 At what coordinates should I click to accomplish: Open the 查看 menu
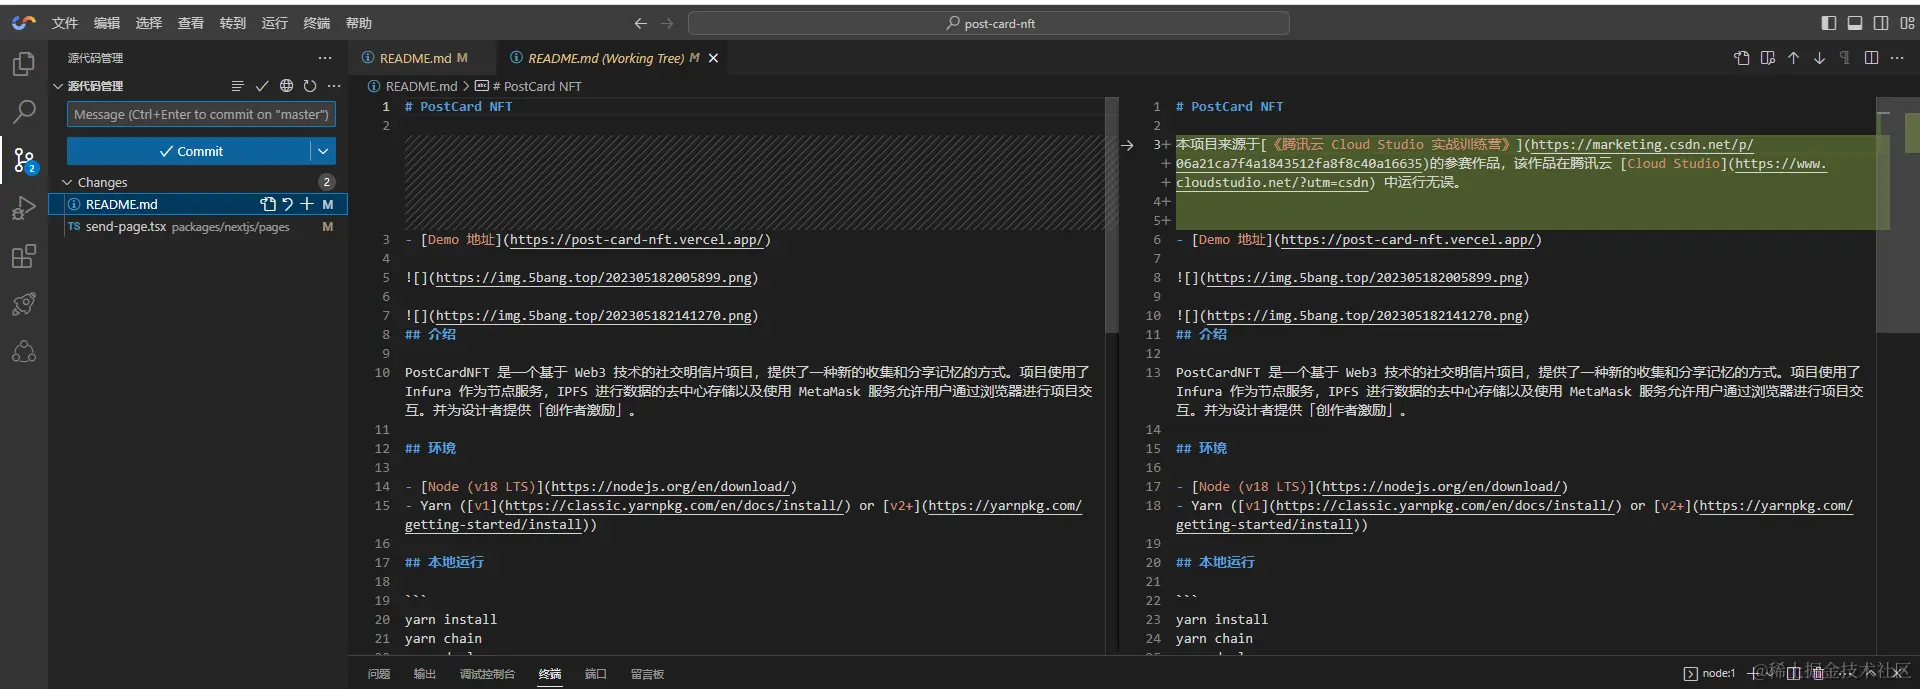click(191, 23)
